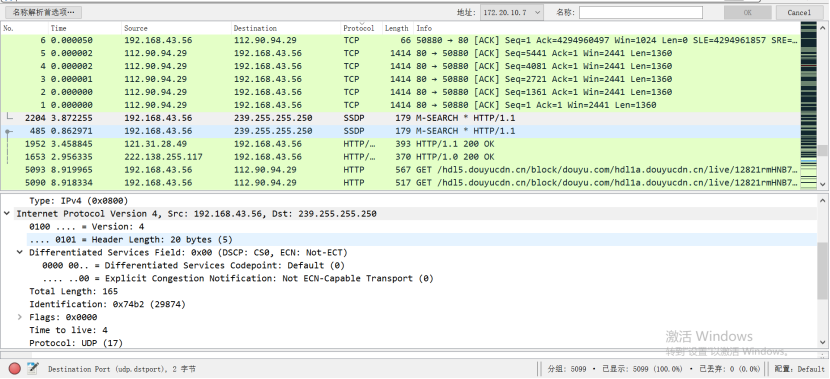Select packet 3 with Seq=2721
The width and height of the screenshot is (830, 379).
pyautogui.click(x=400, y=79)
